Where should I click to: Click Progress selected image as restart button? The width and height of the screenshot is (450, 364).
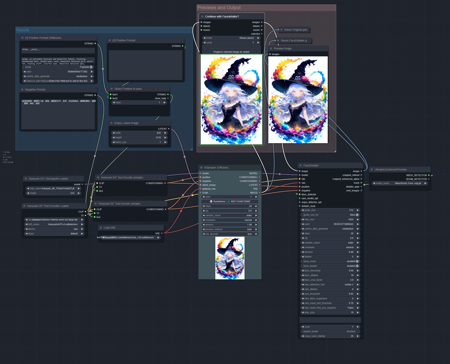[x=232, y=52]
